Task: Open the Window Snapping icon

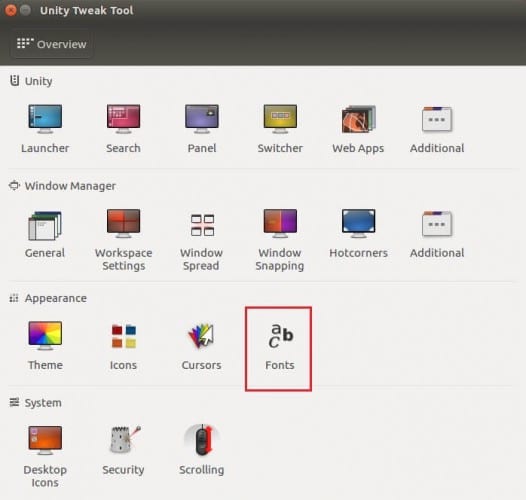Action: point(280,224)
